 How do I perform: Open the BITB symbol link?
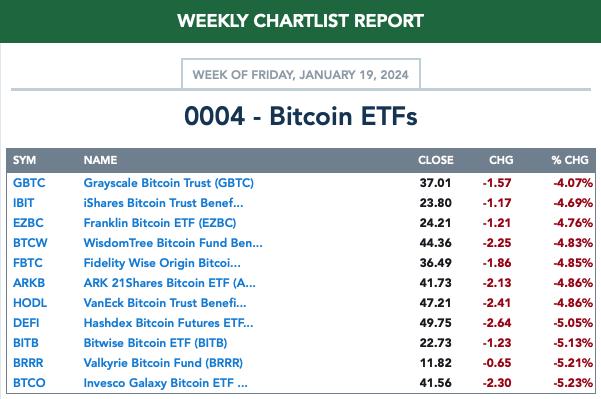coord(26,343)
